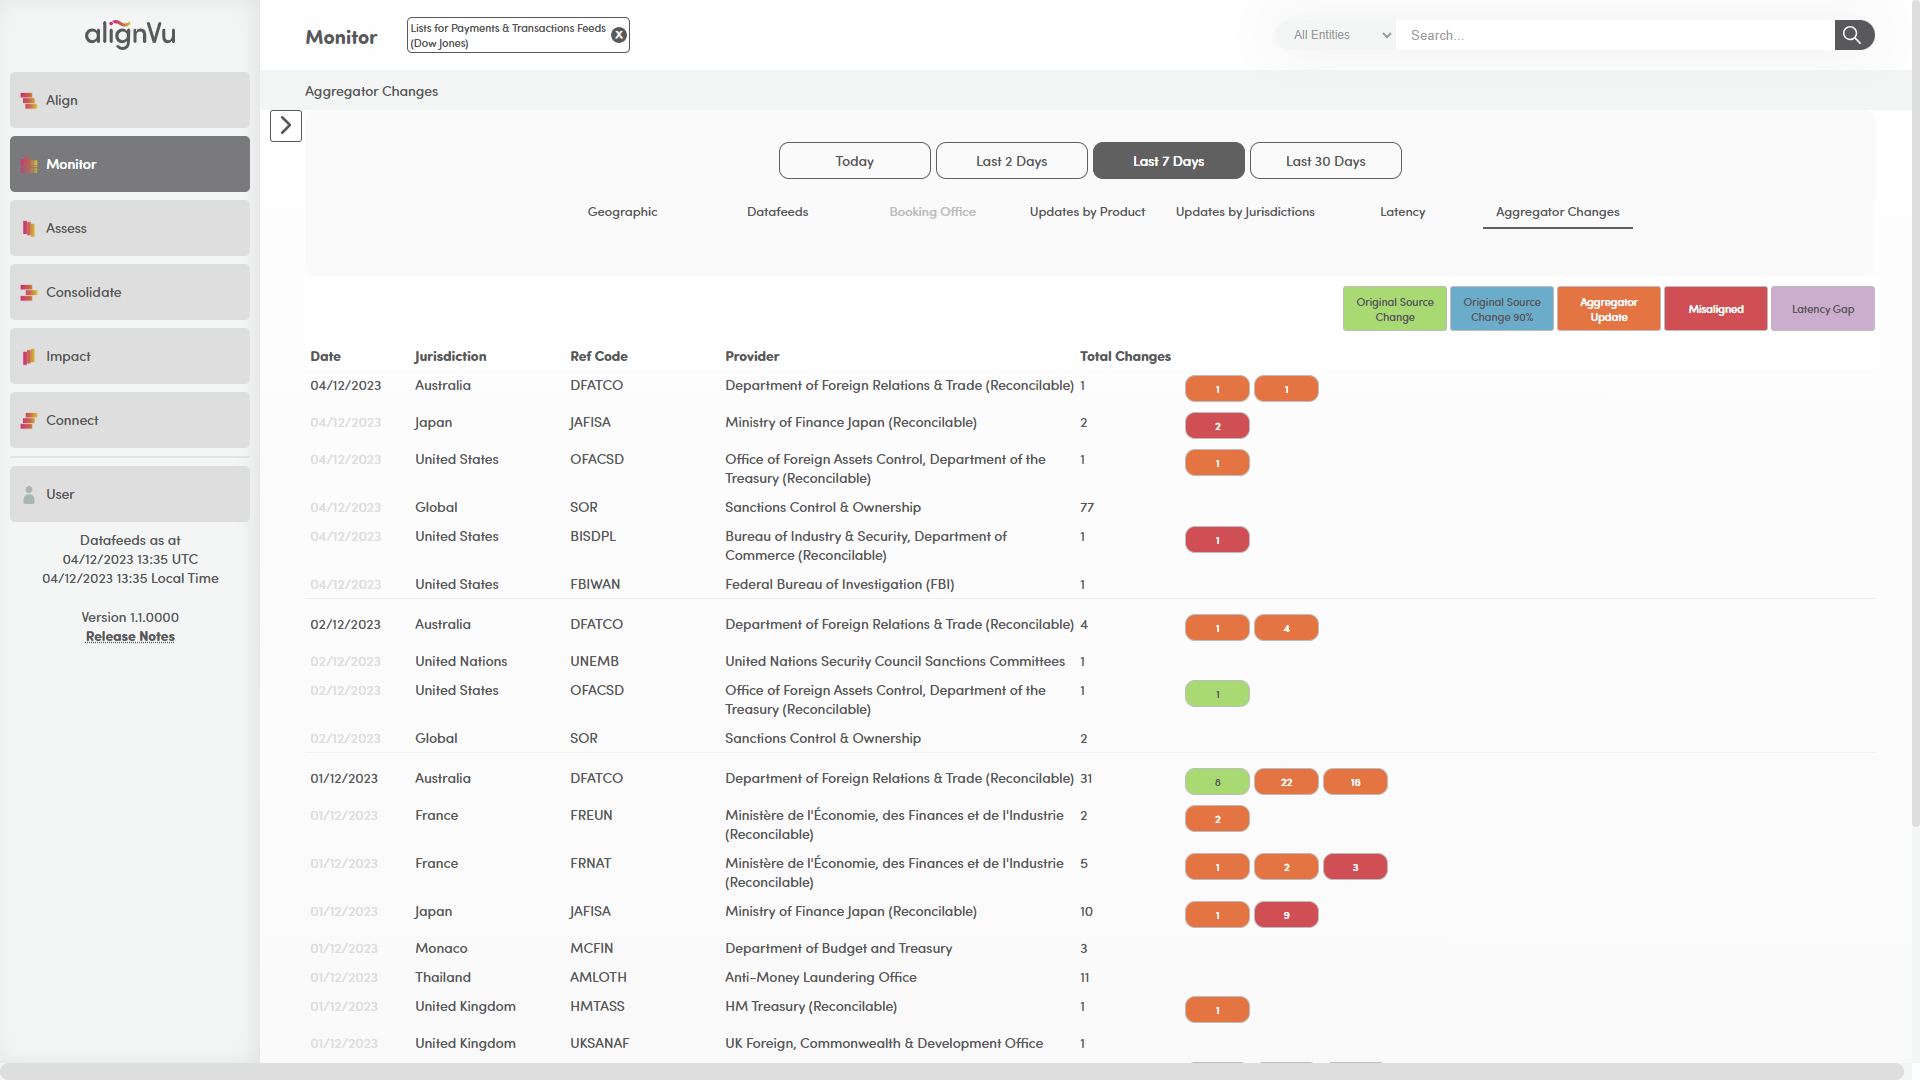Click badge 4 on 02/12 DFATCO row
This screenshot has height=1080, width=1920.
point(1286,628)
